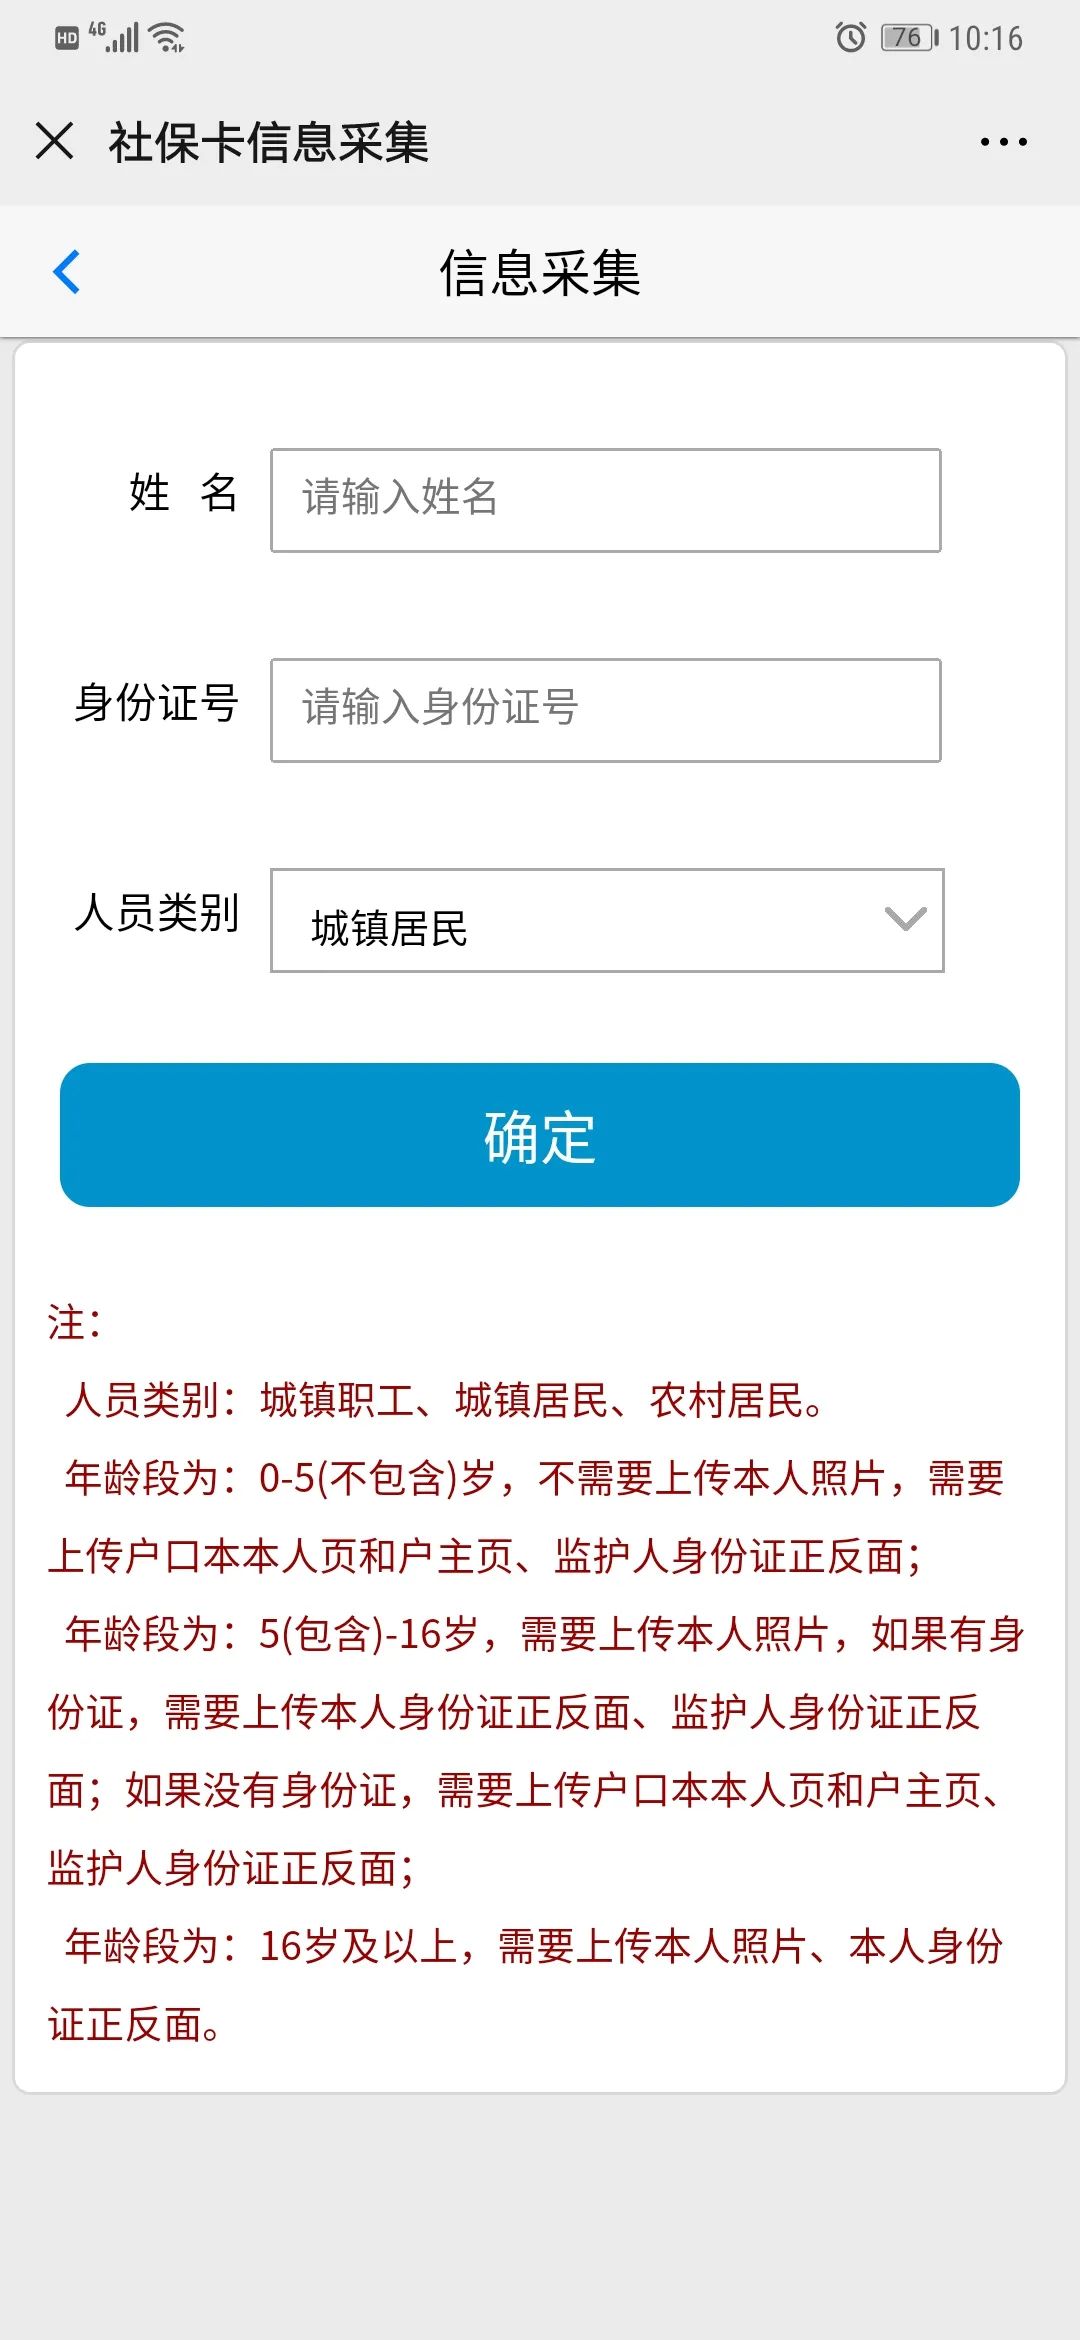This screenshot has height=2340, width=1080.
Task: Tap the 身份证号 field label
Action: coord(156,703)
